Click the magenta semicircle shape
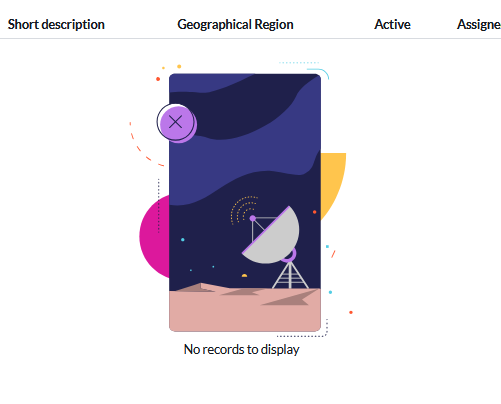 [154, 237]
